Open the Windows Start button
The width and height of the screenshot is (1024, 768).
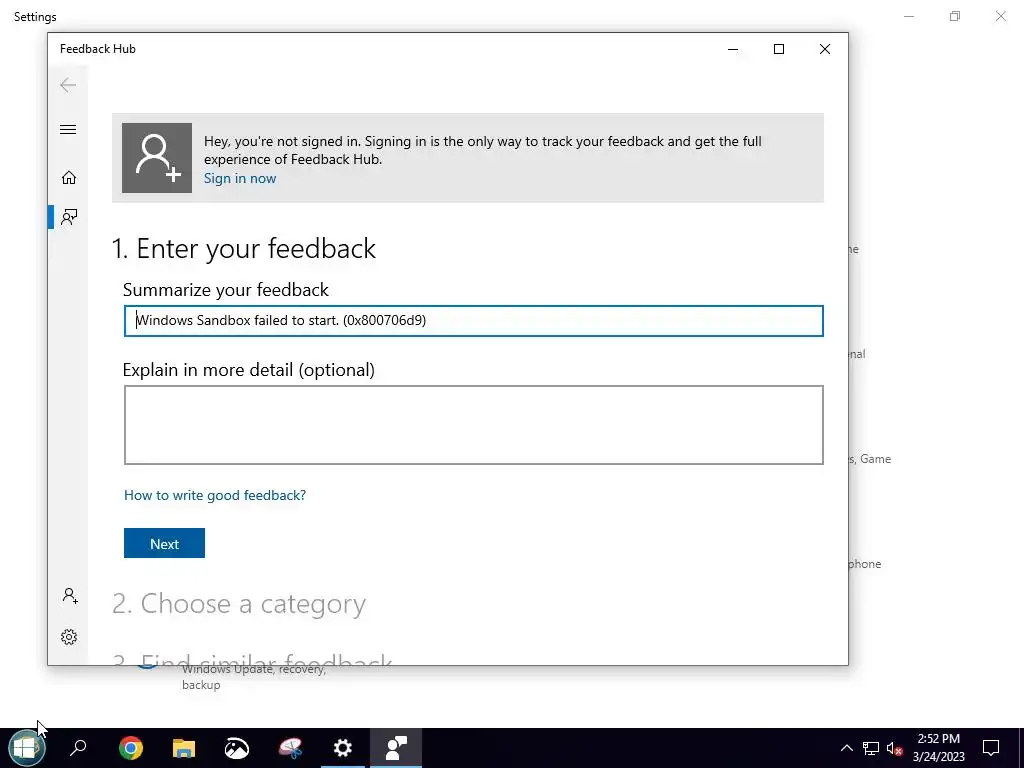[27, 748]
